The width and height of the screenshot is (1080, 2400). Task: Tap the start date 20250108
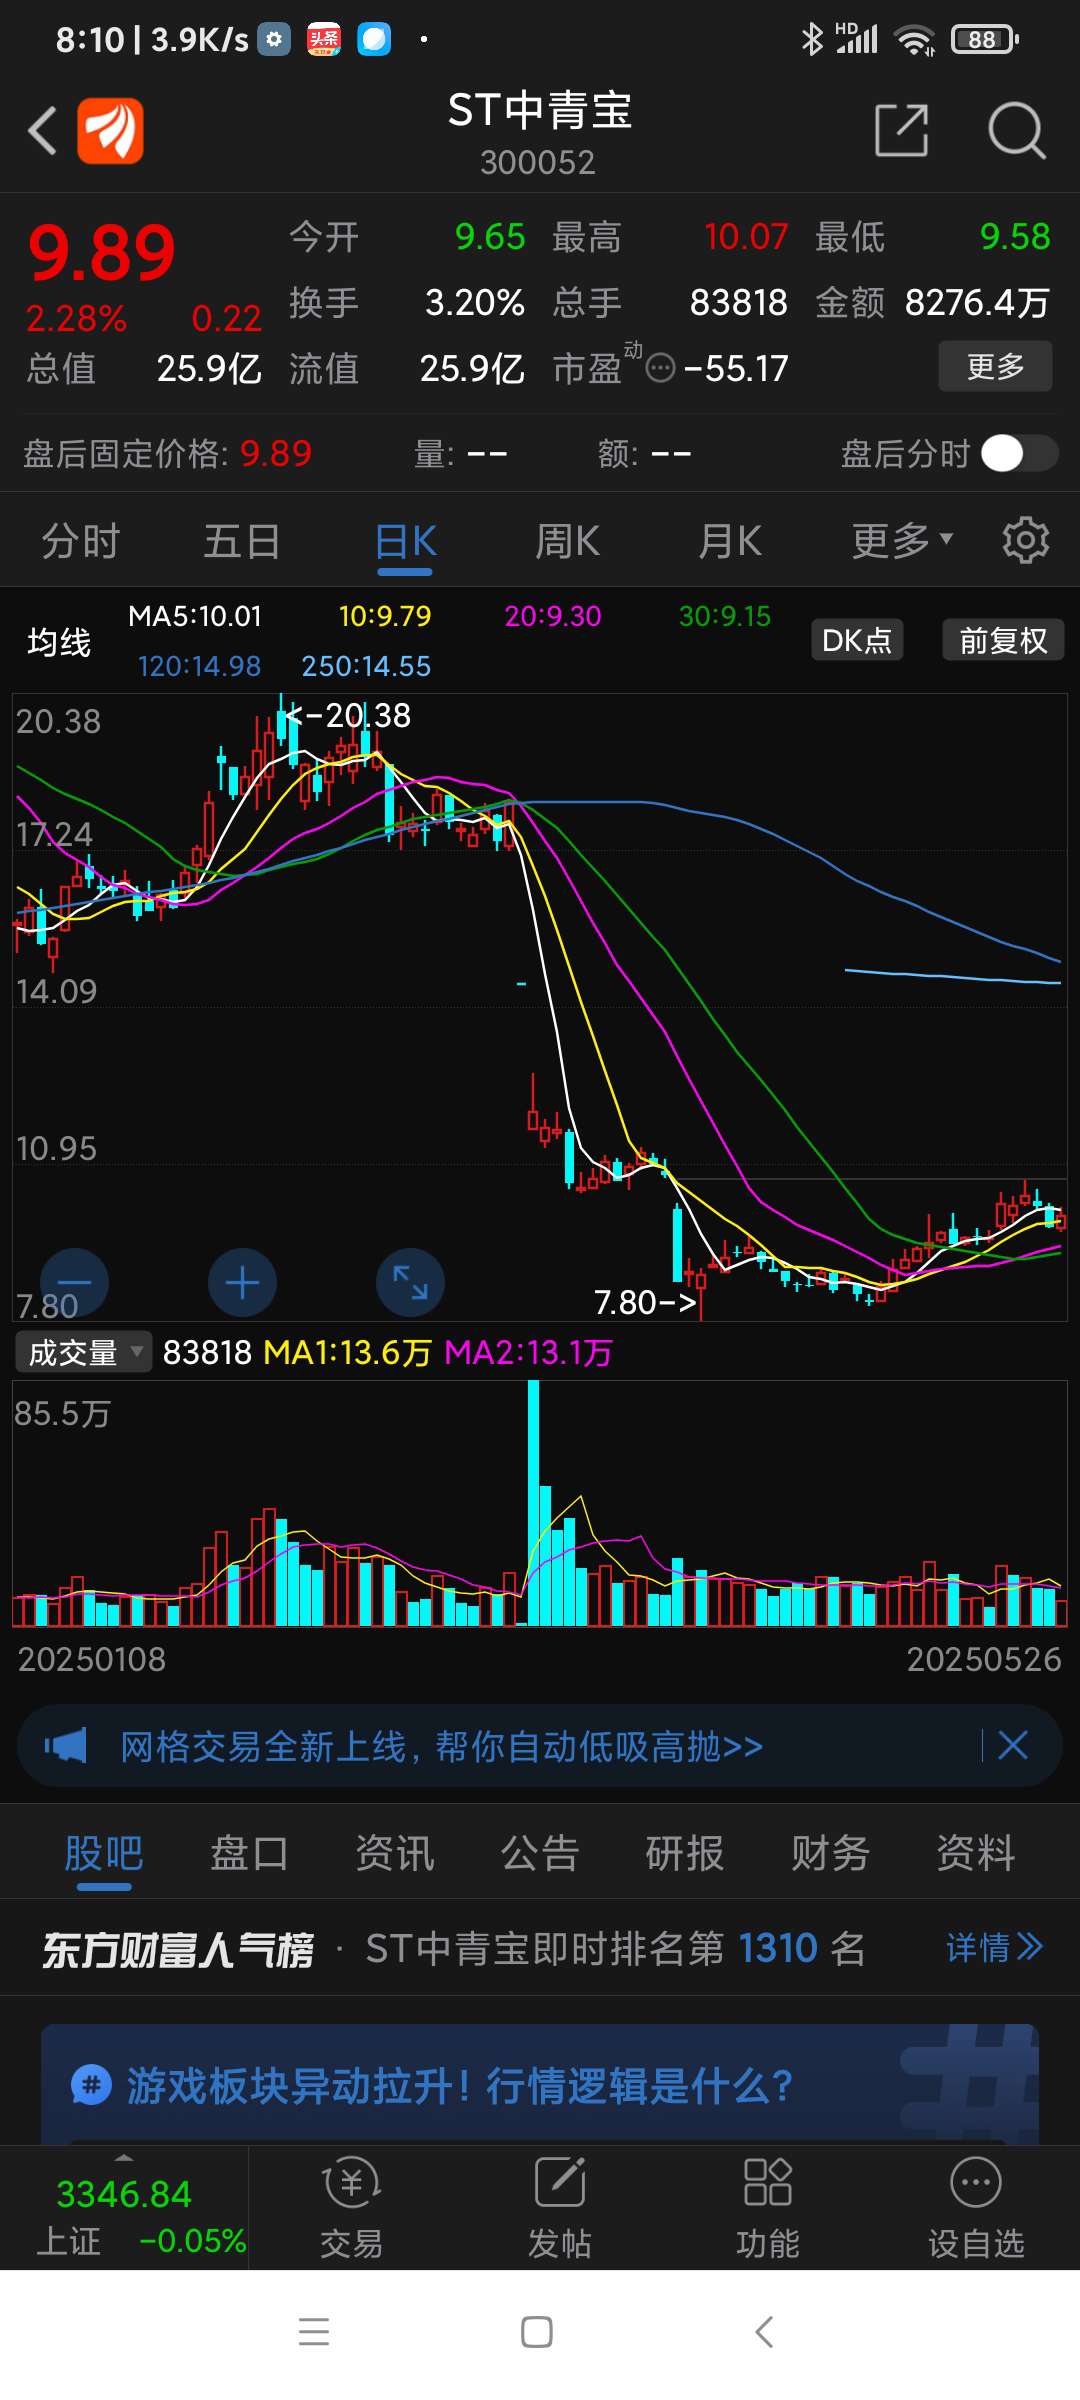(92, 1659)
